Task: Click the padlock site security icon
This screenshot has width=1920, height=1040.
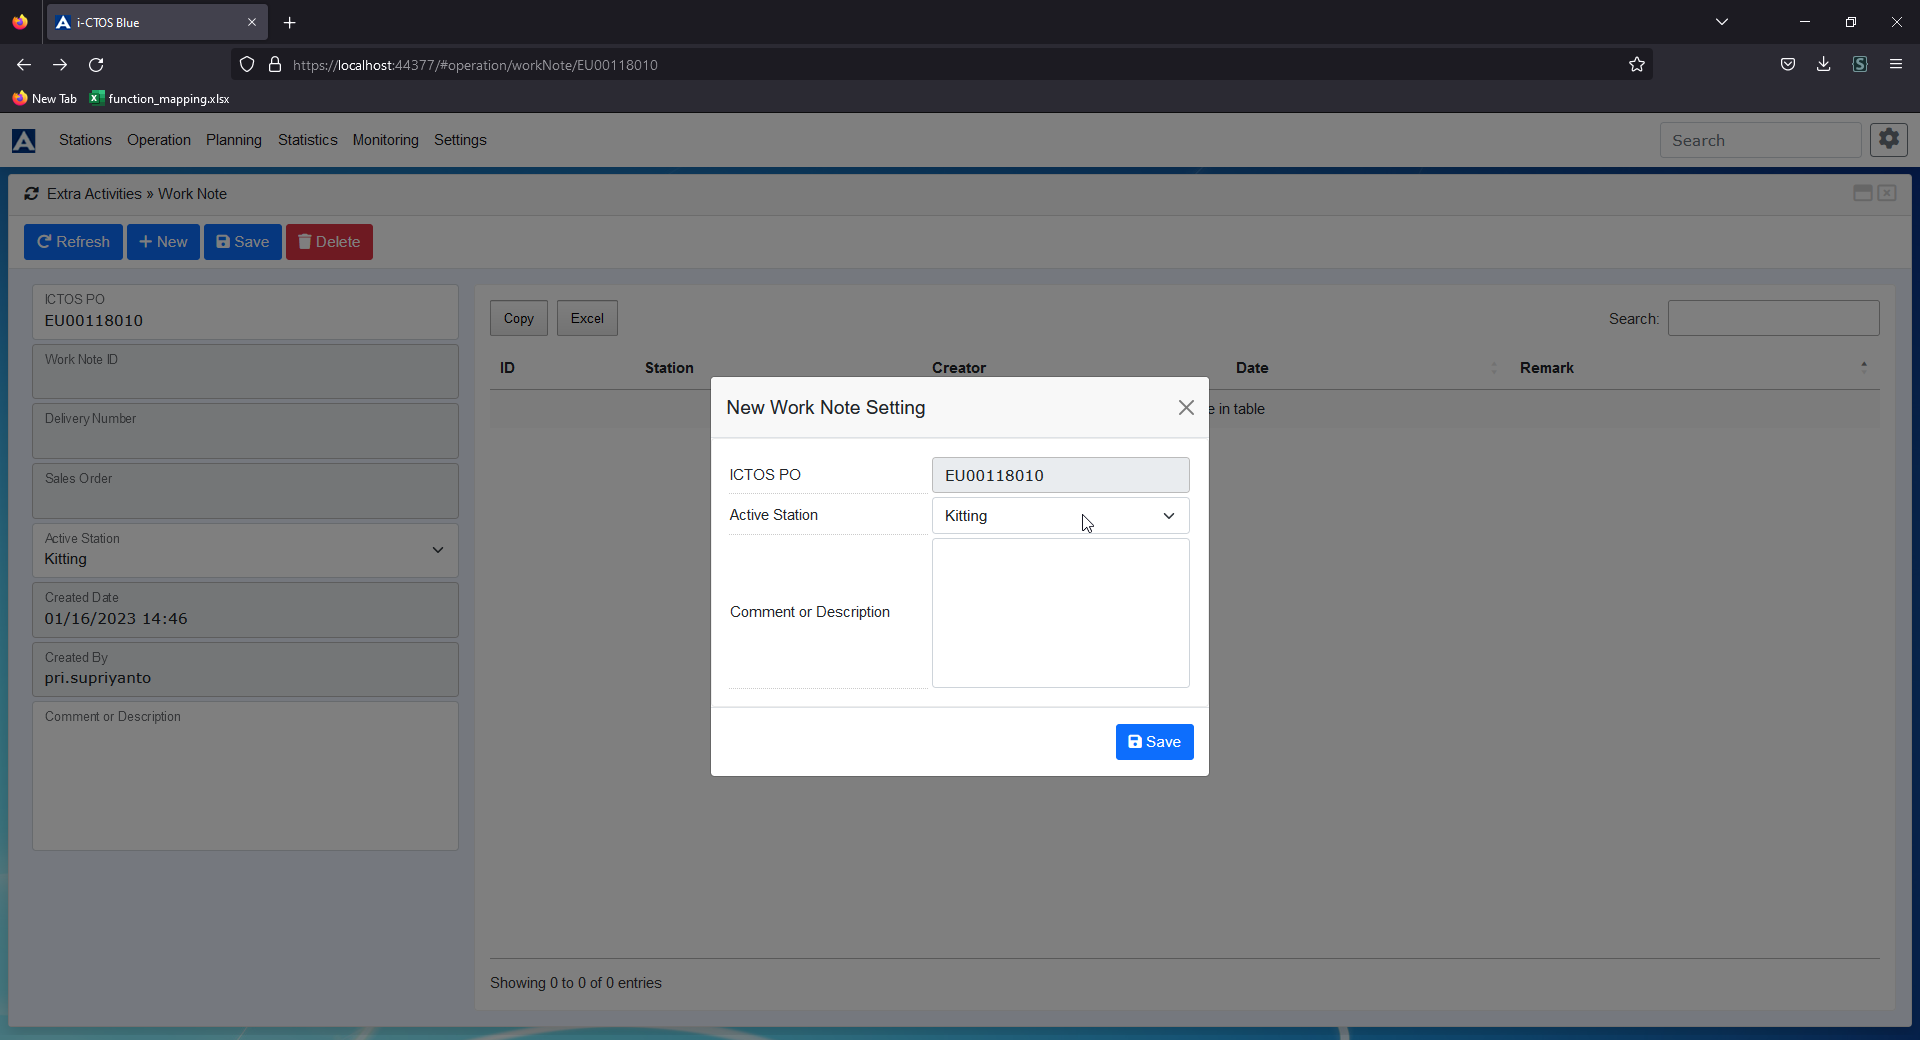Action: coord(275,65)
